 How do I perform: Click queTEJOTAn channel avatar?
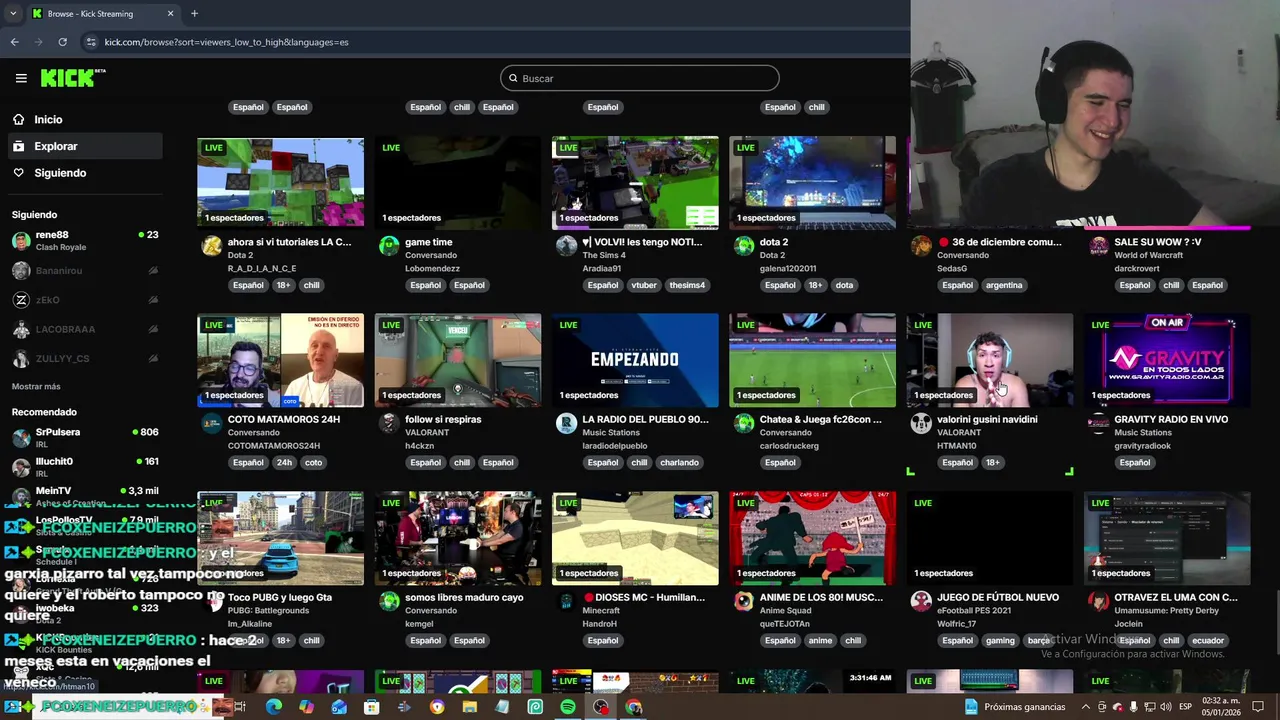(743, 601)
